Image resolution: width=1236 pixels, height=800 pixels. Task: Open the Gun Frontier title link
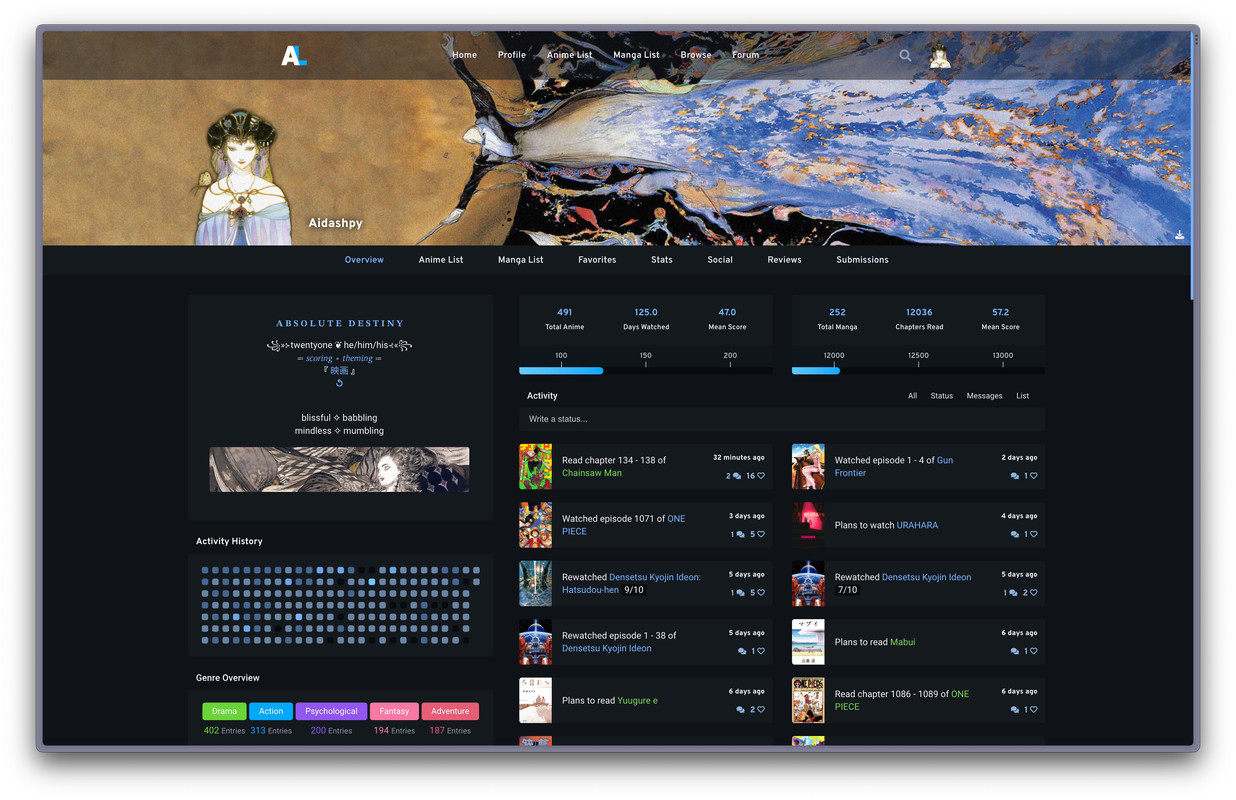[894, 467]
